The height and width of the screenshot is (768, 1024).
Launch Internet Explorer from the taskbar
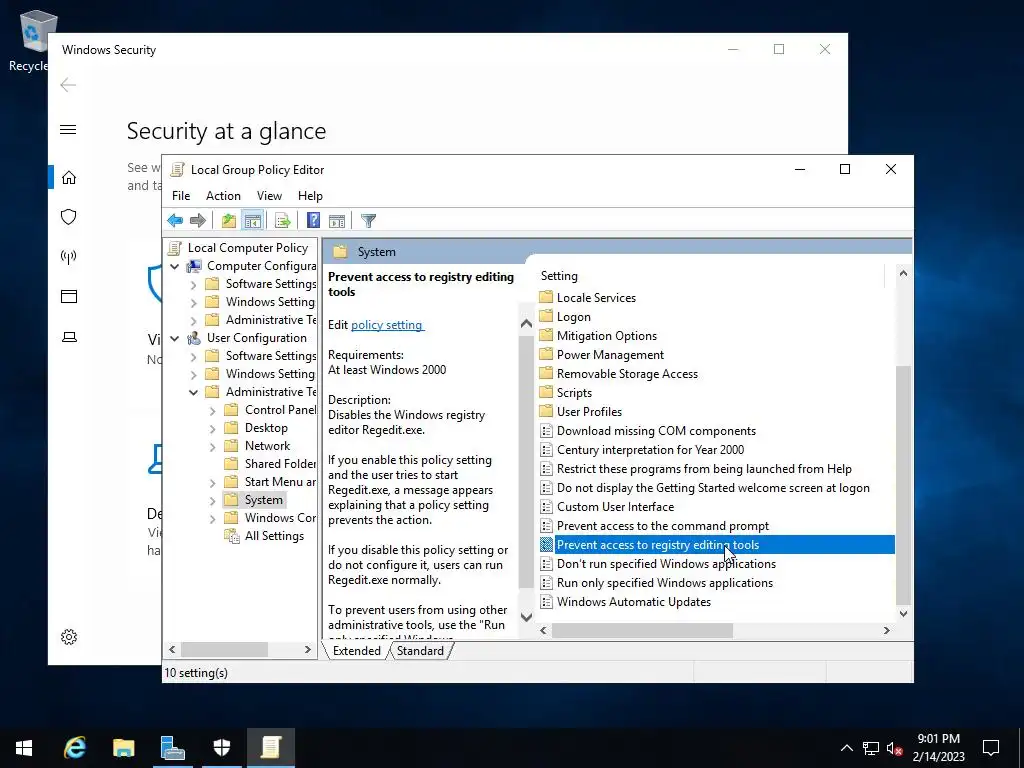(x=74, y=747)
